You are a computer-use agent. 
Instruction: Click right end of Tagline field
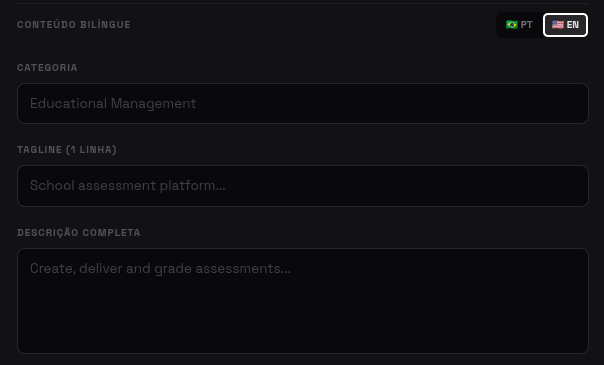coord(559,186)
